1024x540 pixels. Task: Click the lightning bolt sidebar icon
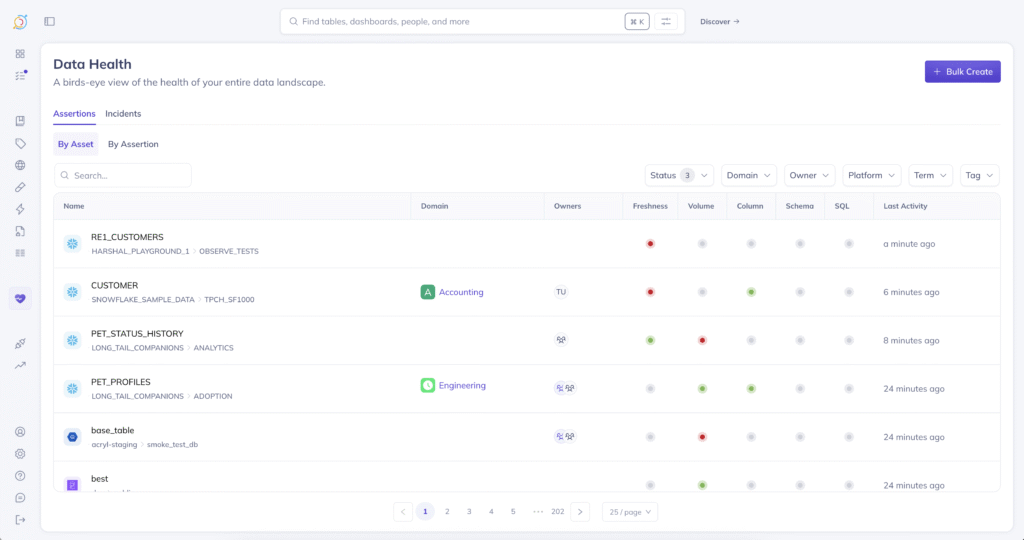(x=20, y=209)
